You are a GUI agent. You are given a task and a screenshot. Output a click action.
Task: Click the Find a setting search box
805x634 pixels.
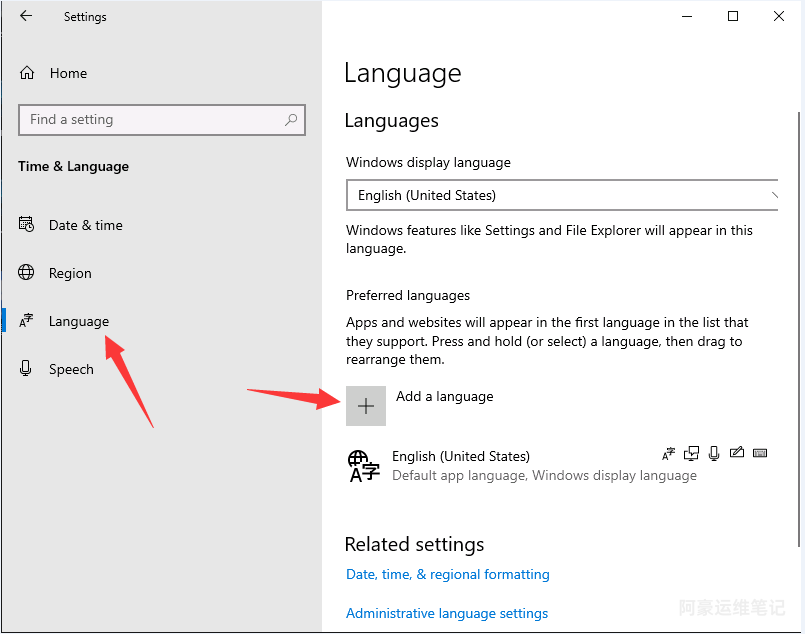[x=150, y=120]
